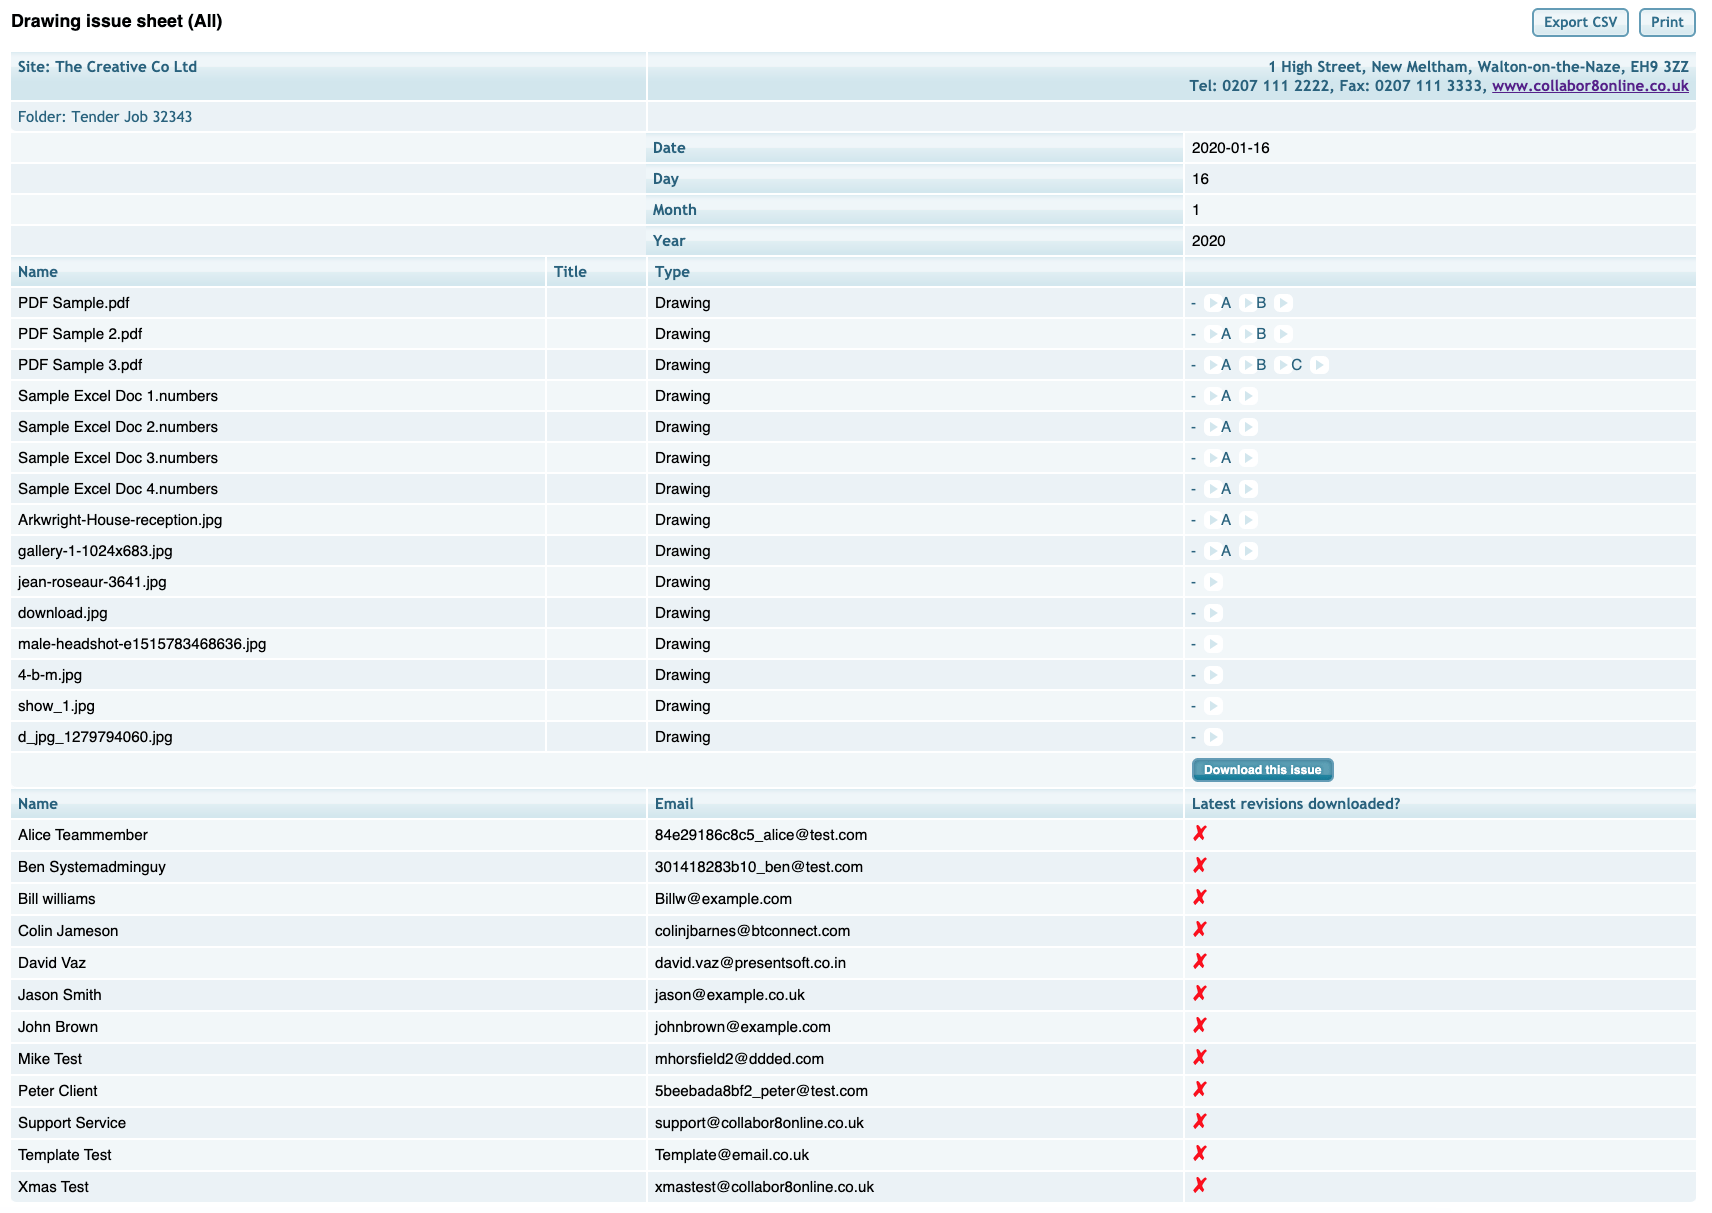Click the arrow icon in d_jpg_1279794060.jpg row

[1213, 737]
